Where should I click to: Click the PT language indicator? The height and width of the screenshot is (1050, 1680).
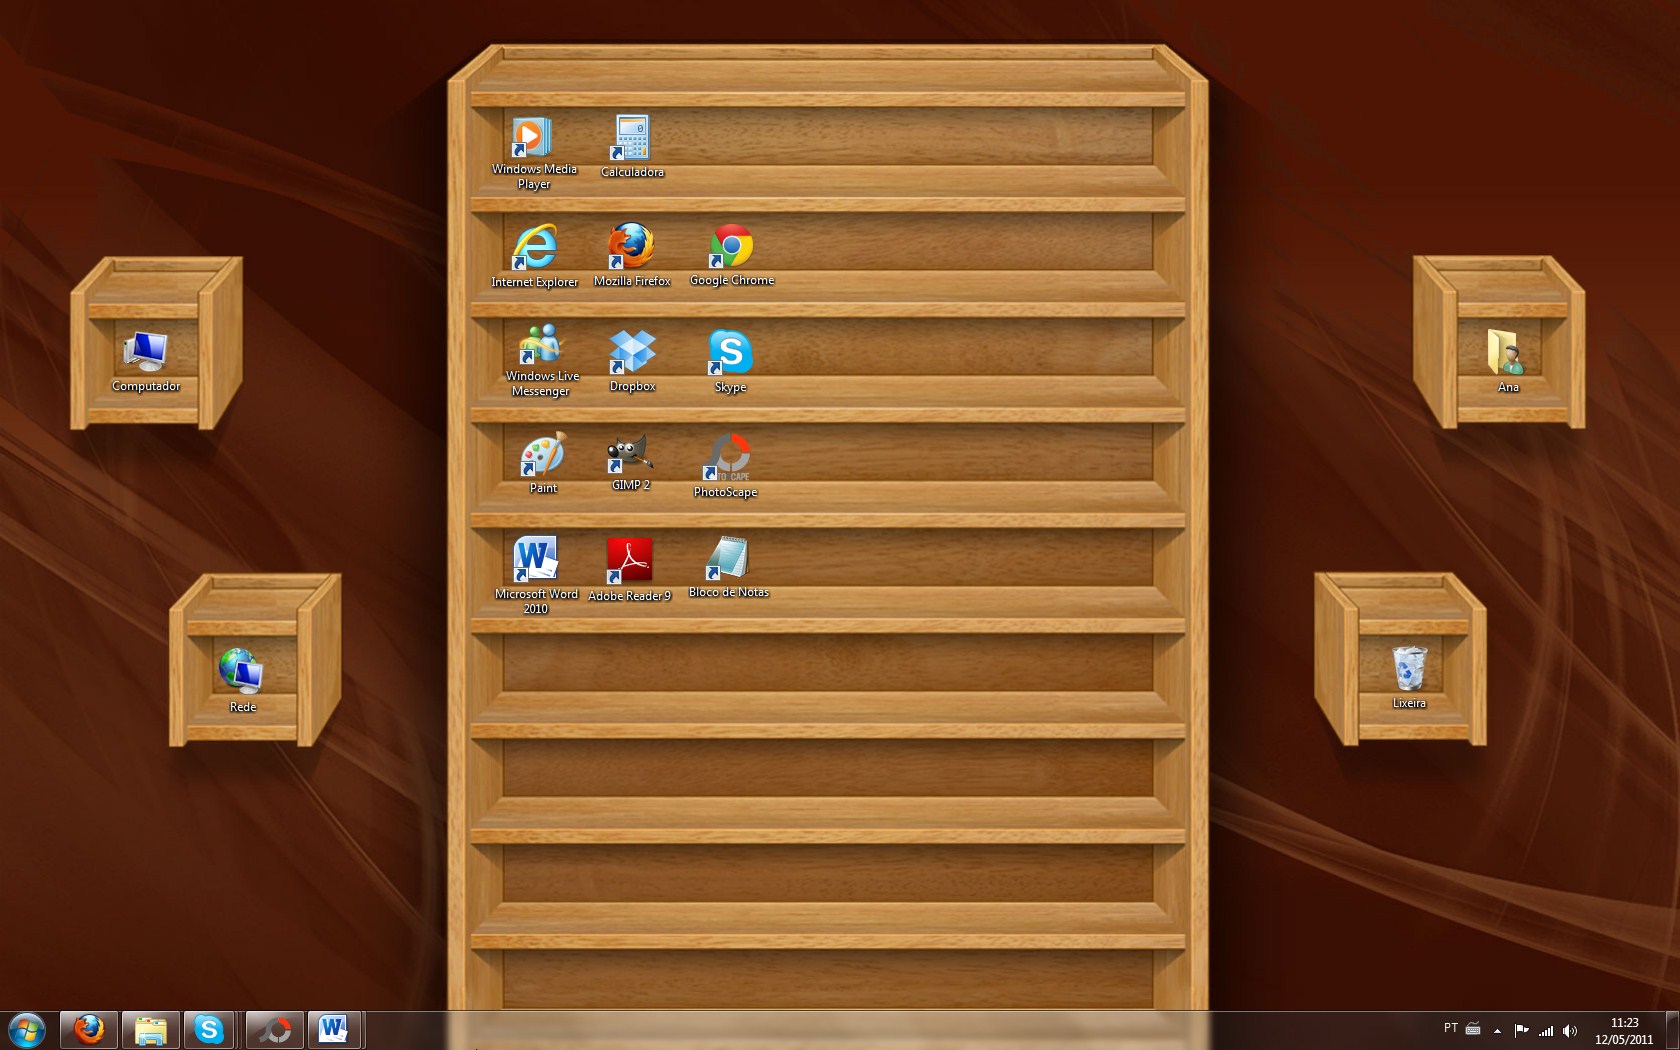pyautogui.click(x=1451, y=1028)
